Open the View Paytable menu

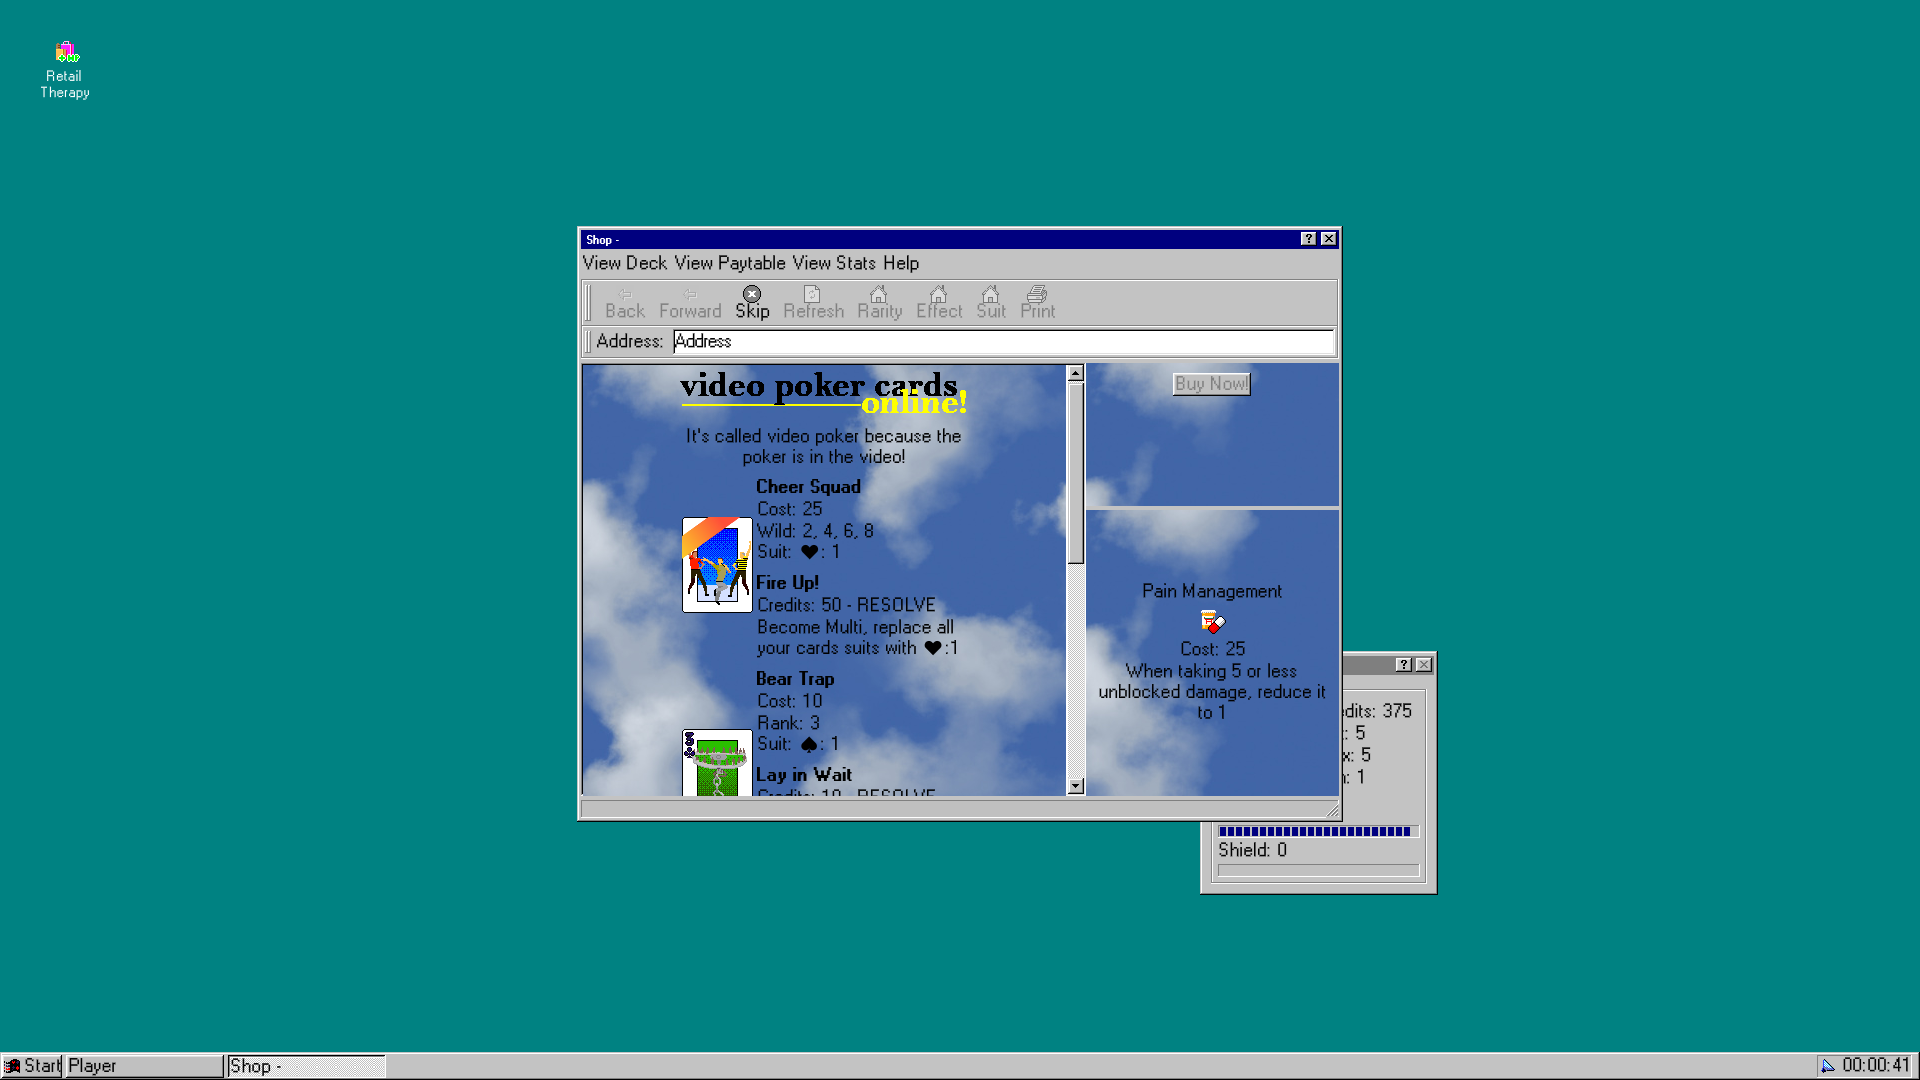click(730, 263)
